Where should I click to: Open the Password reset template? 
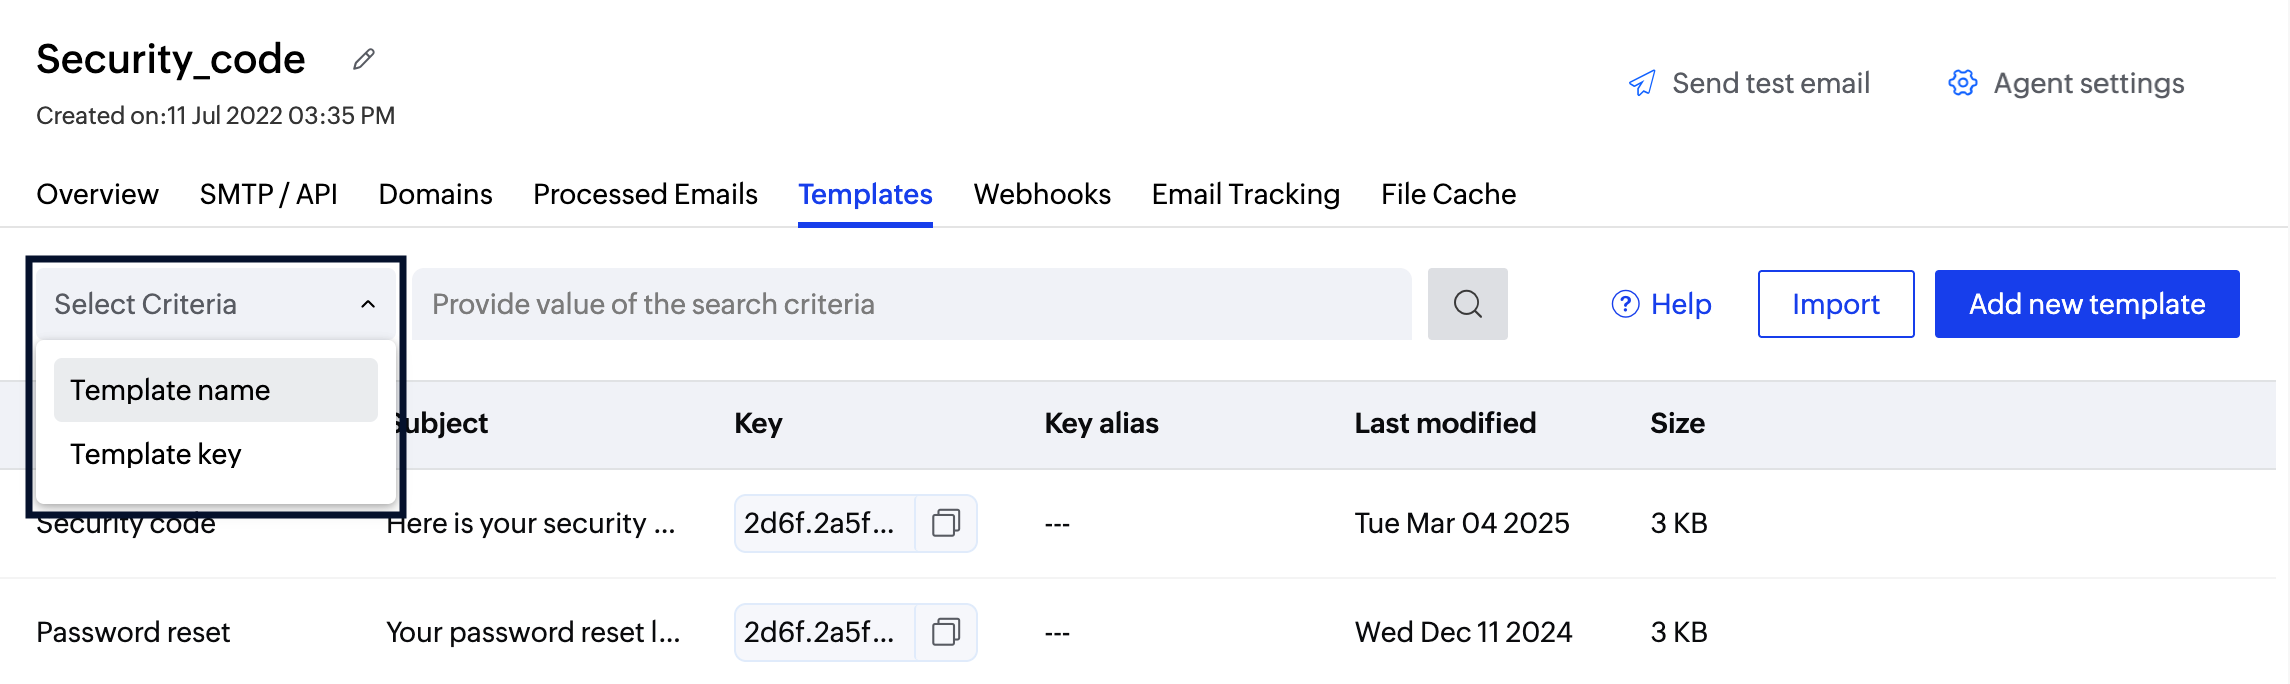pos(133,631)
